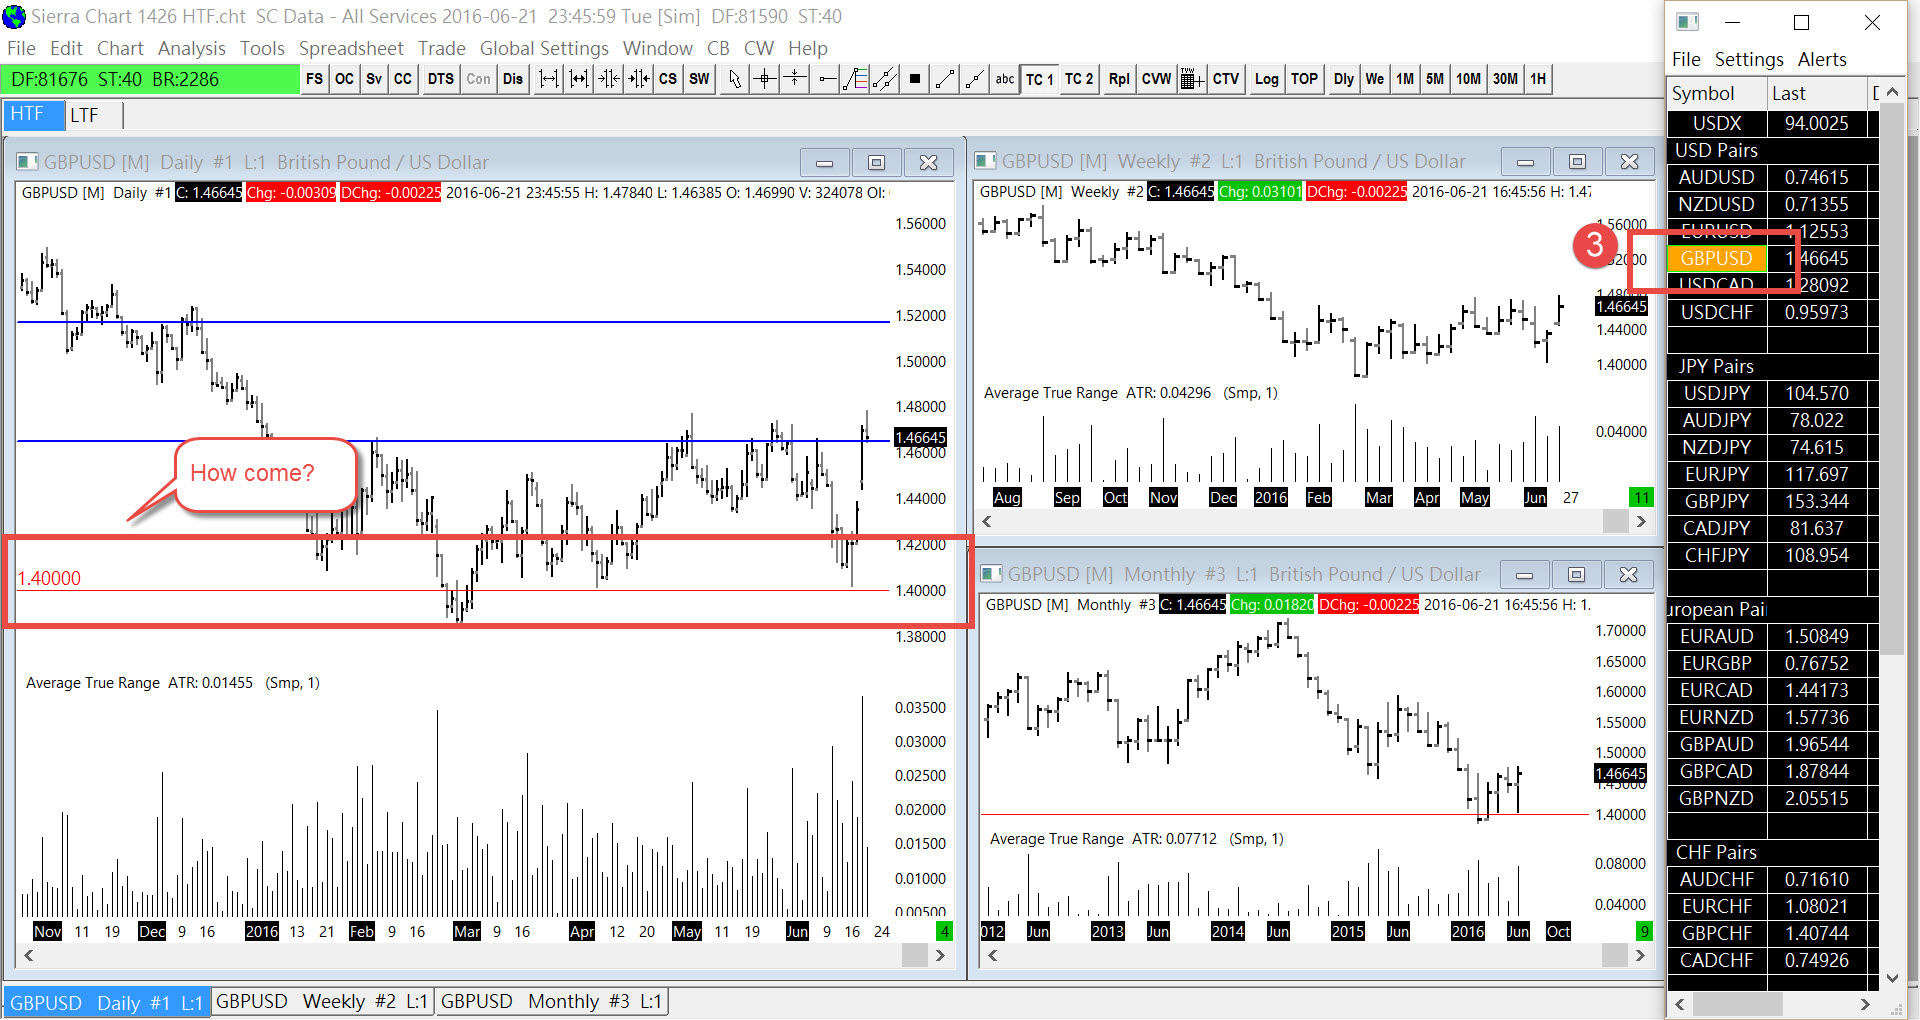1920x1020 pixels.
Task: Click the 1M timeframe button
Action: pos(1405,79)
